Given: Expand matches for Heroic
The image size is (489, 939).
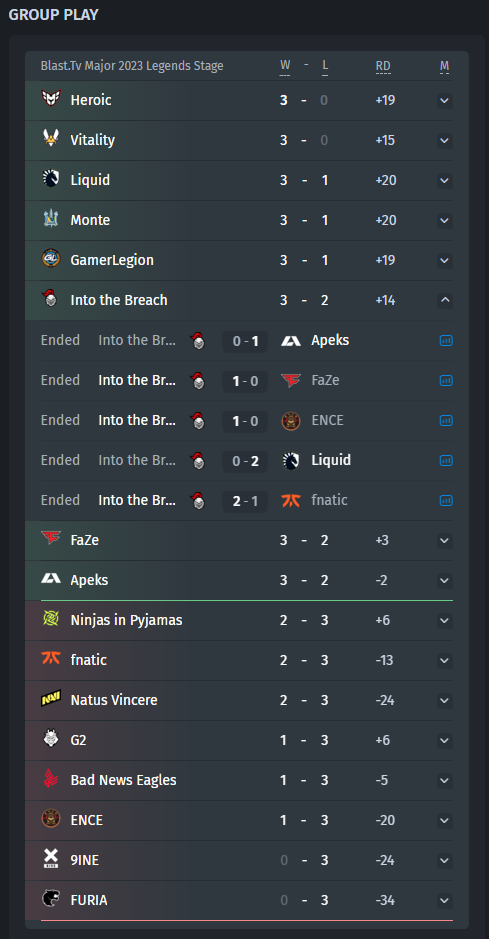Looking at the screenshot, I should tap(444, 100).
